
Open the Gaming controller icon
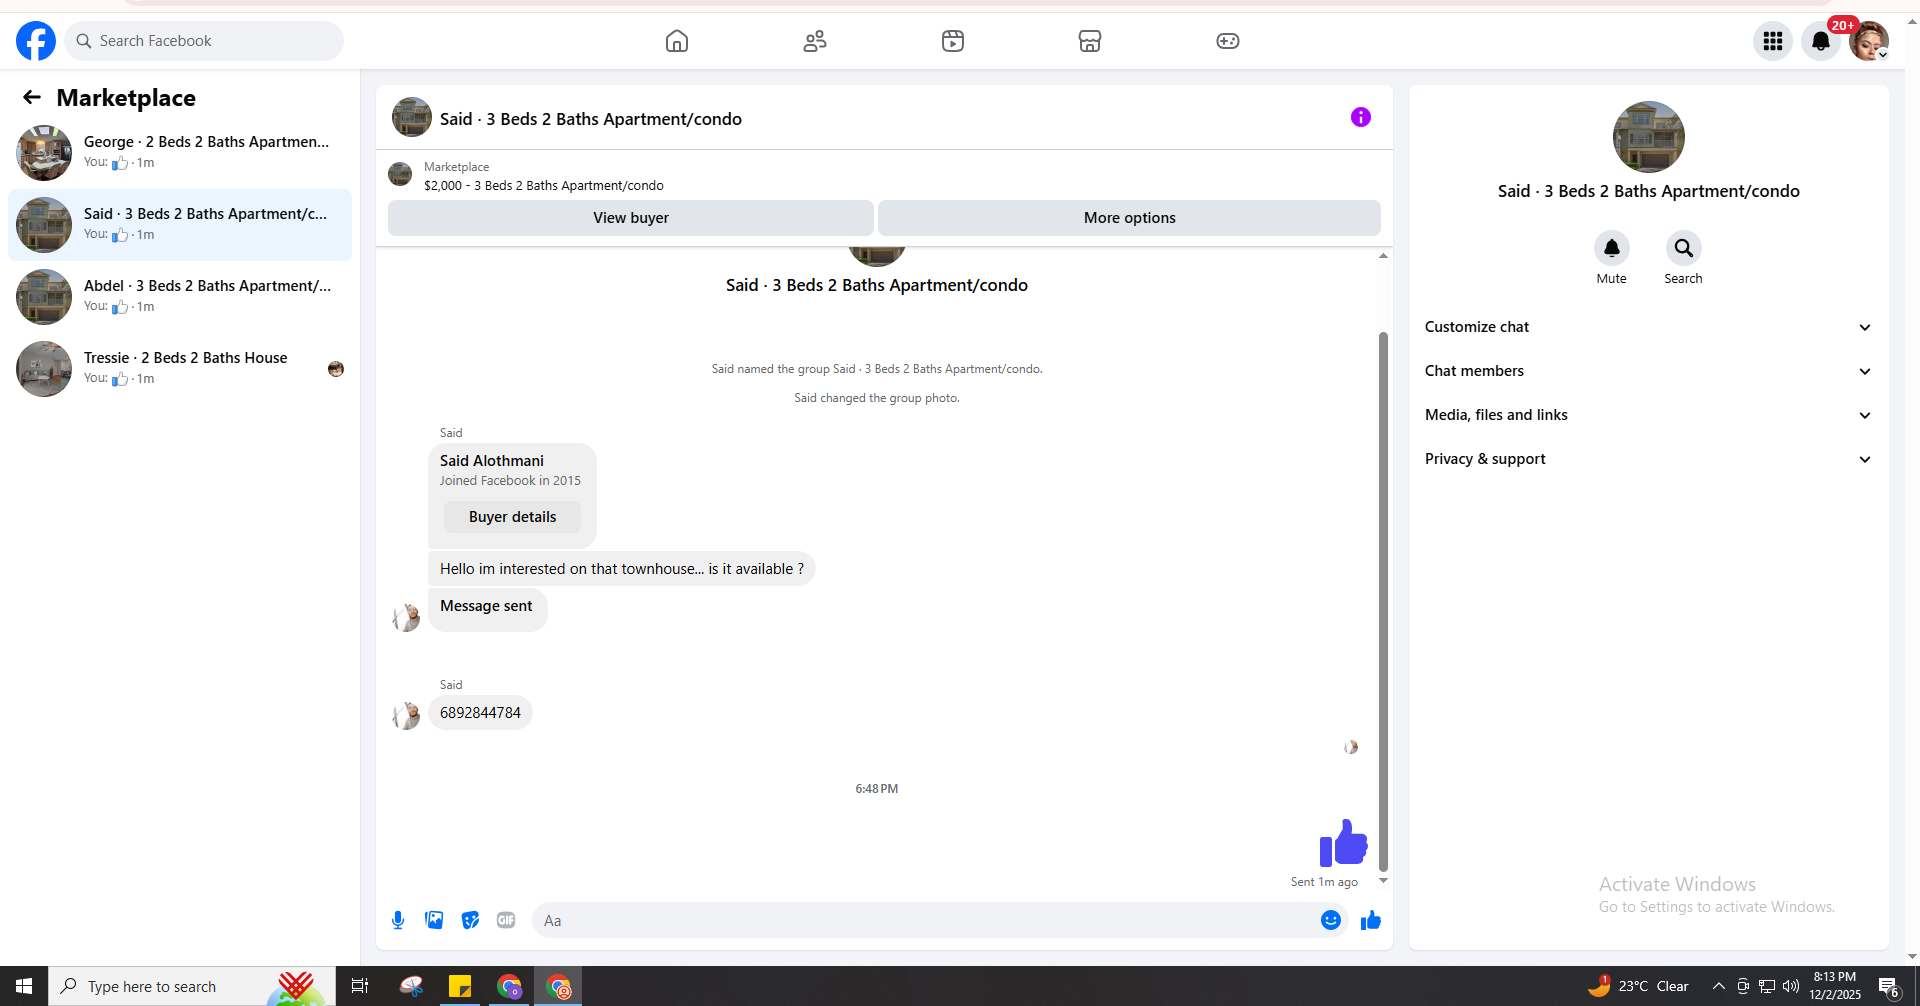pyautogui.click(x=1228, y=41)
